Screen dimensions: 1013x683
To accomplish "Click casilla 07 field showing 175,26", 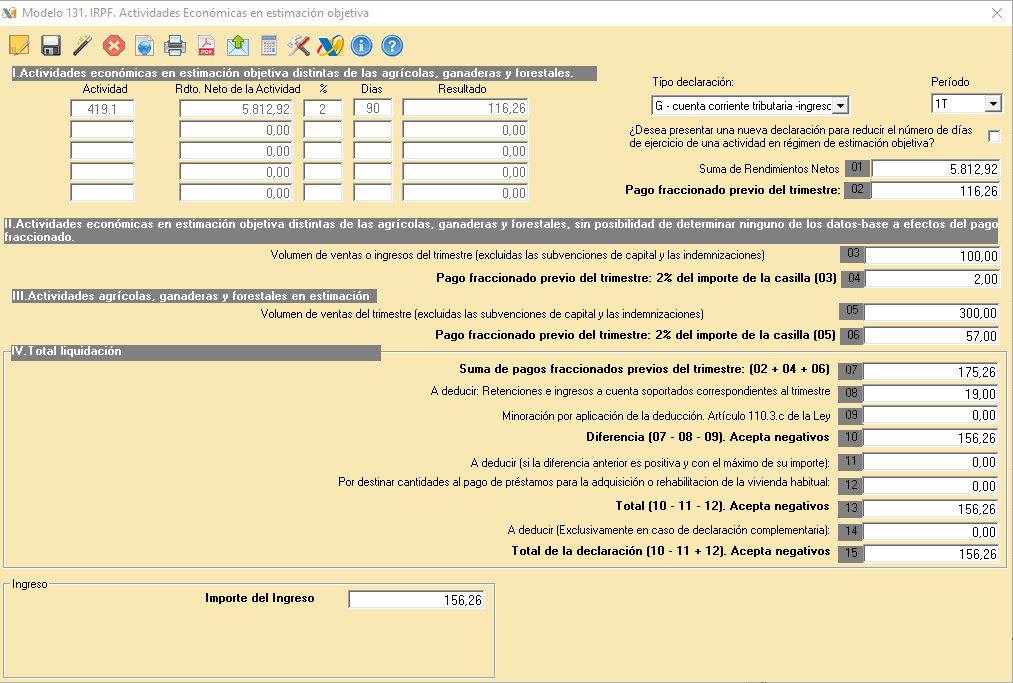I will pyautogui.click(x=931, y=372).
